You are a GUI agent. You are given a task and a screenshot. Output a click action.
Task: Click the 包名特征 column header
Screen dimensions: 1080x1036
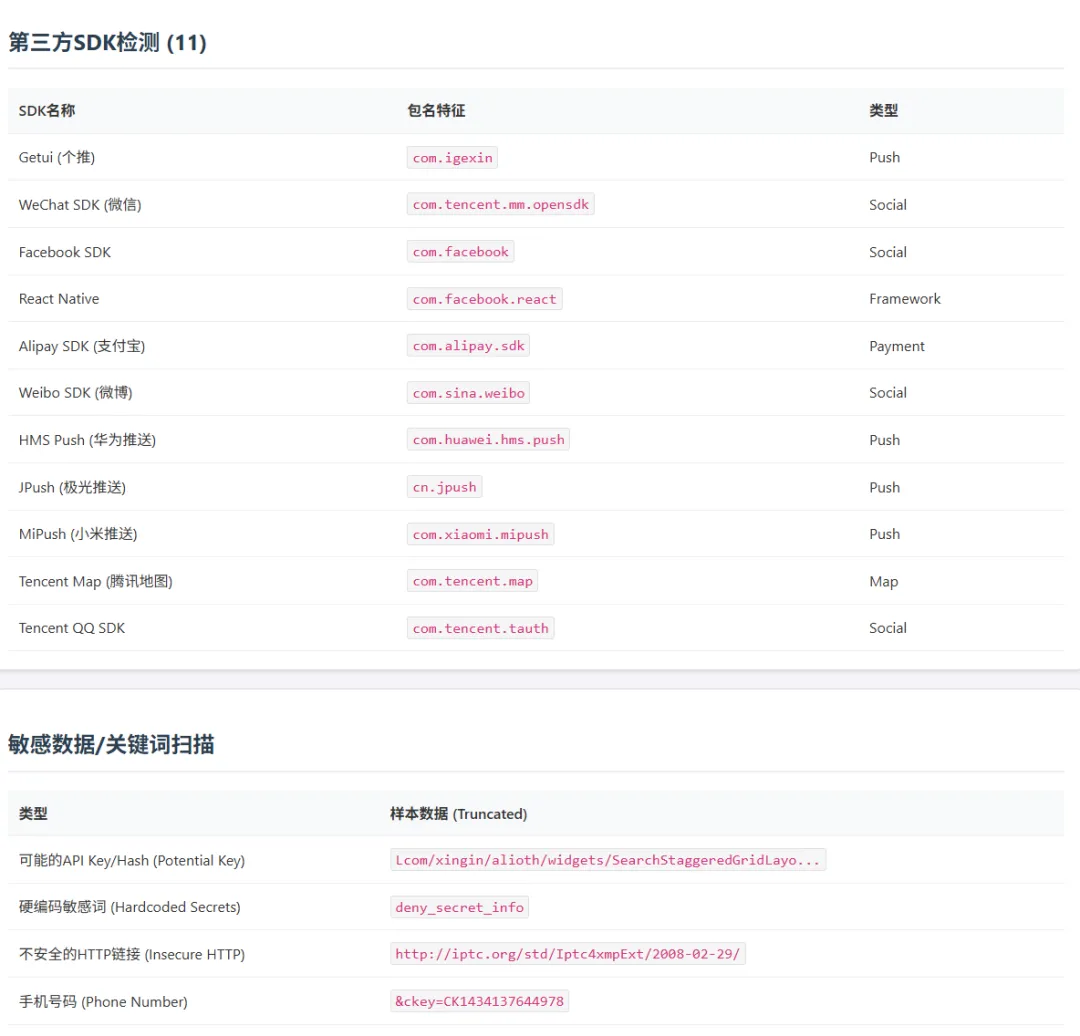coord(436,110)
